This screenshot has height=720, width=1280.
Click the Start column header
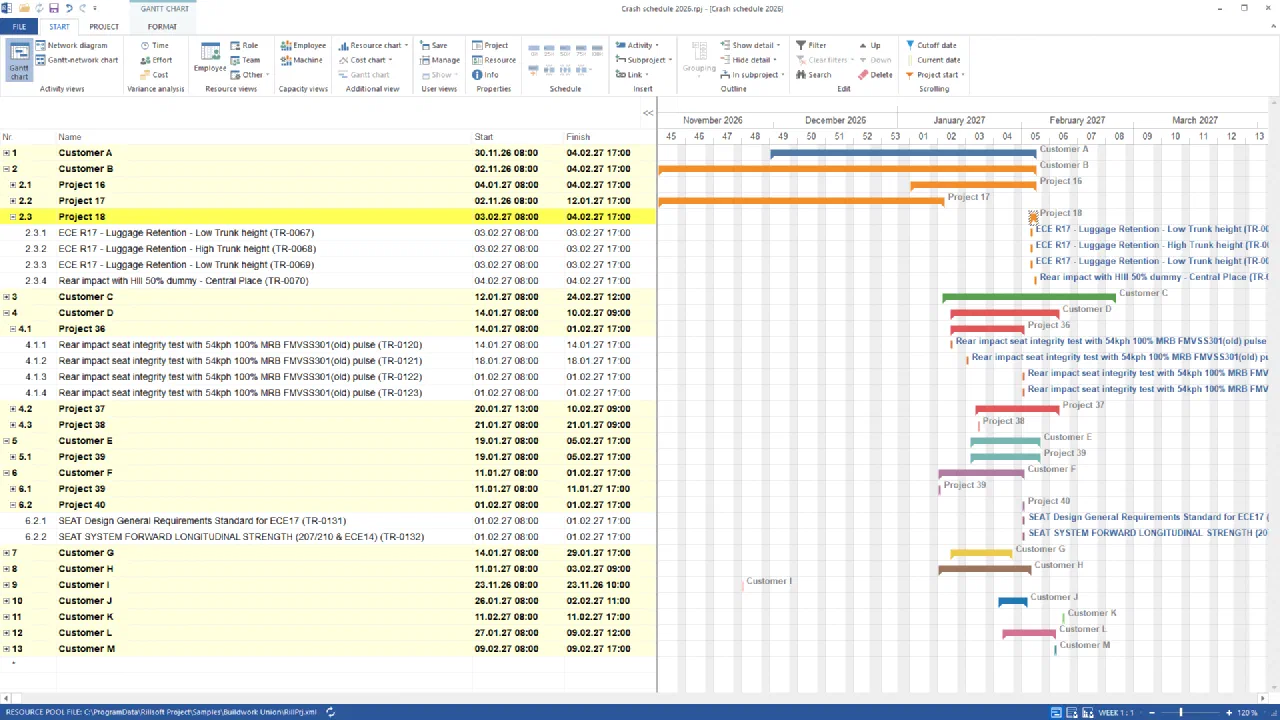518,137
